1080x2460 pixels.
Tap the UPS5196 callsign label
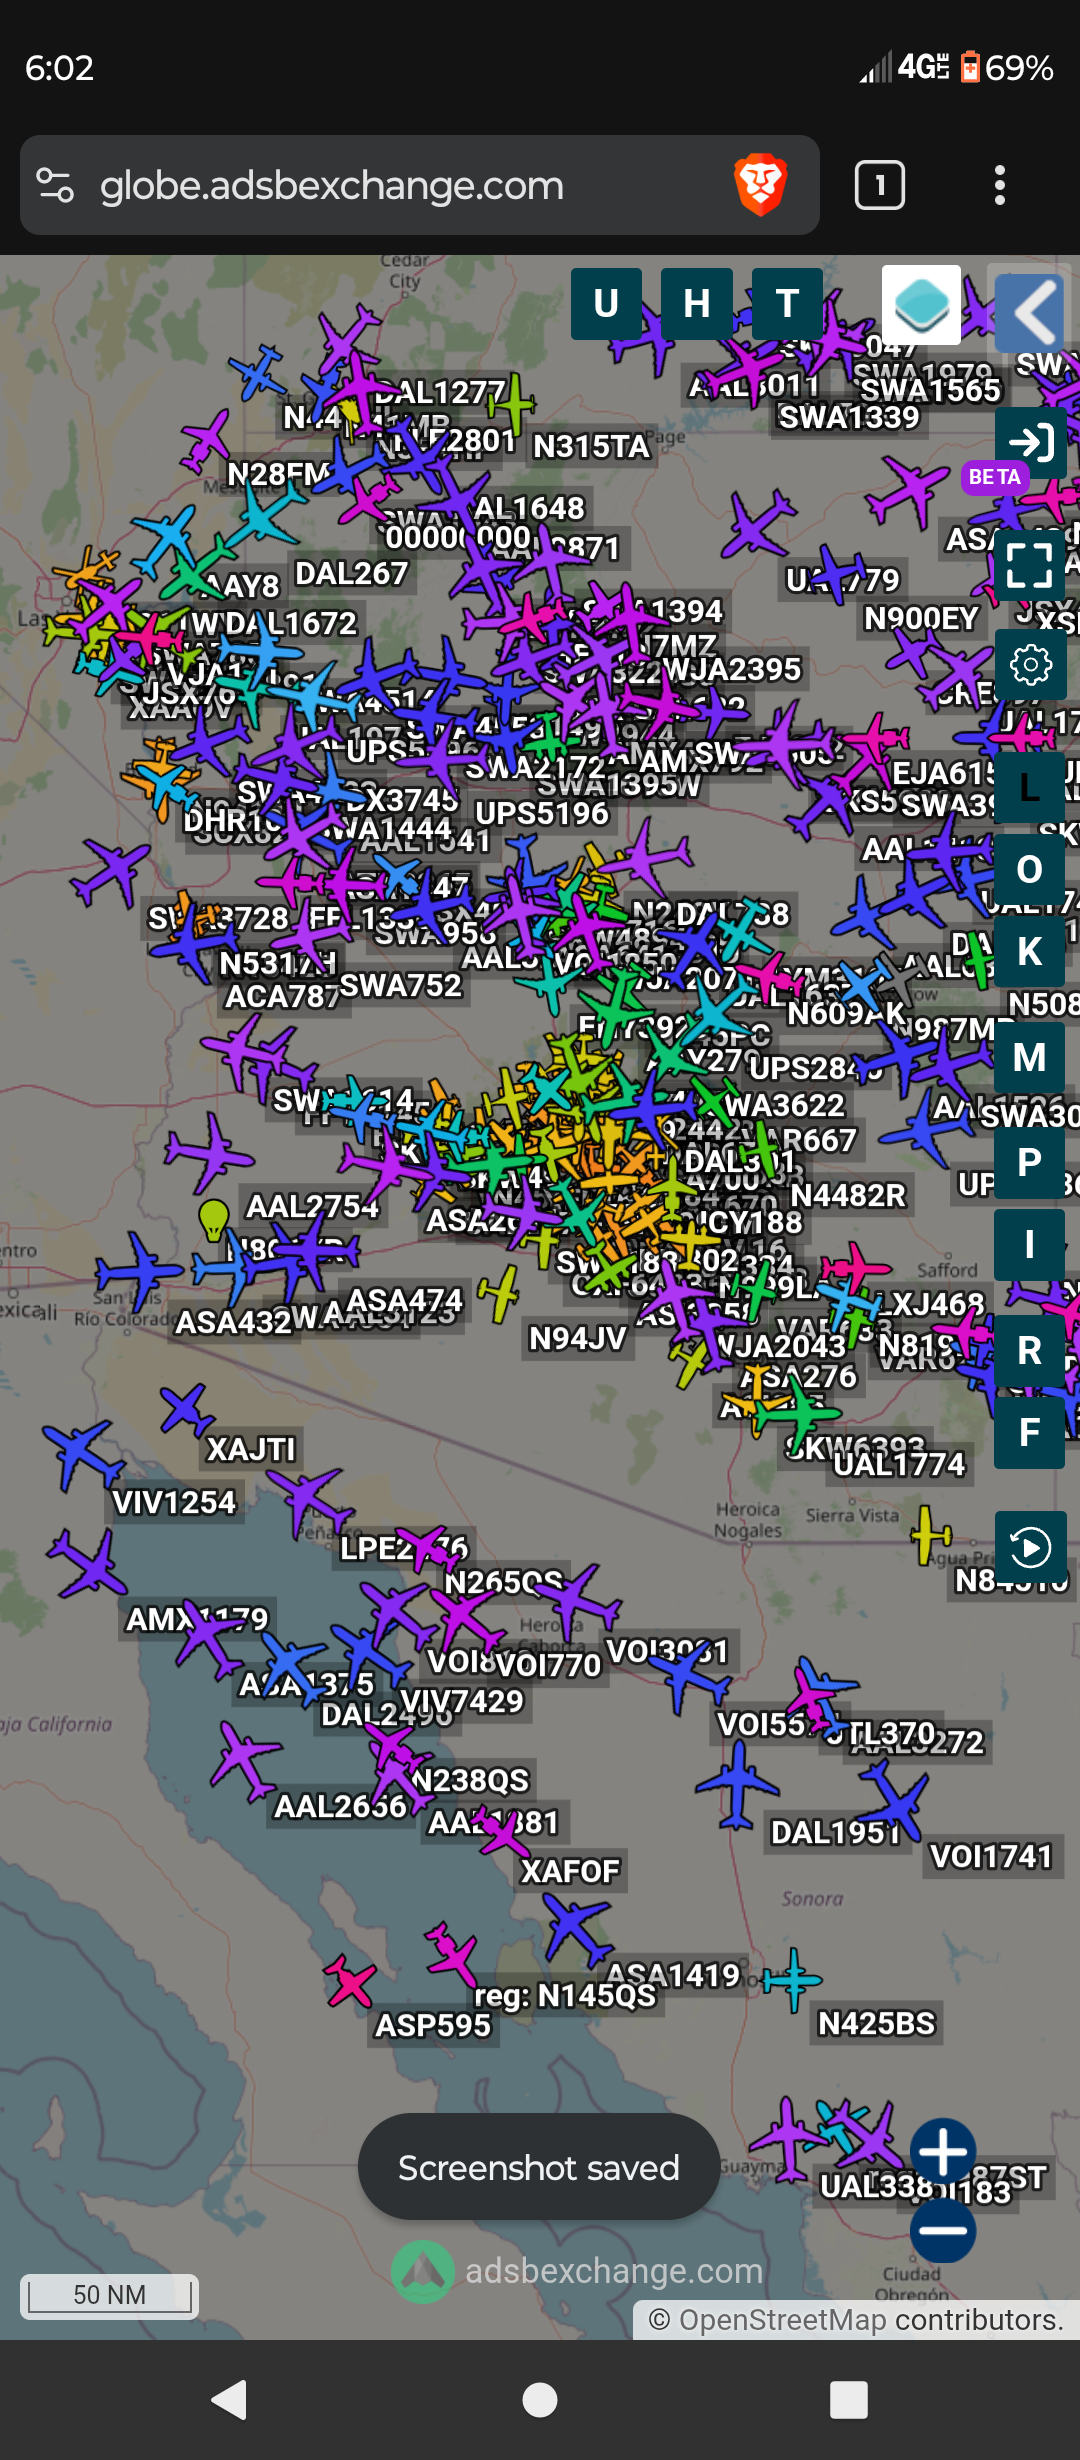pos(542,814)
